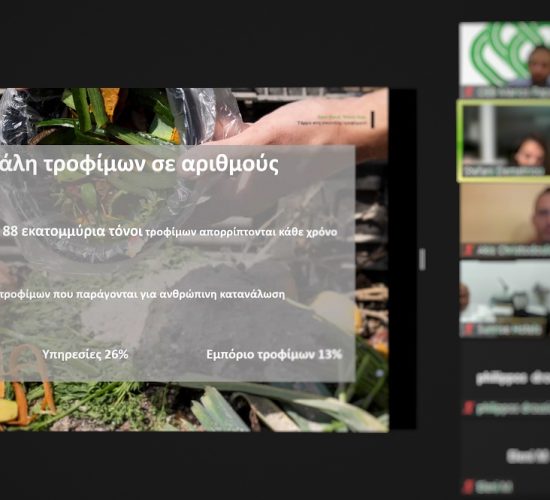Click the red muted mic icon on bottom participant tile
This screenshot has width=550, height=500.
coord(468,487)
